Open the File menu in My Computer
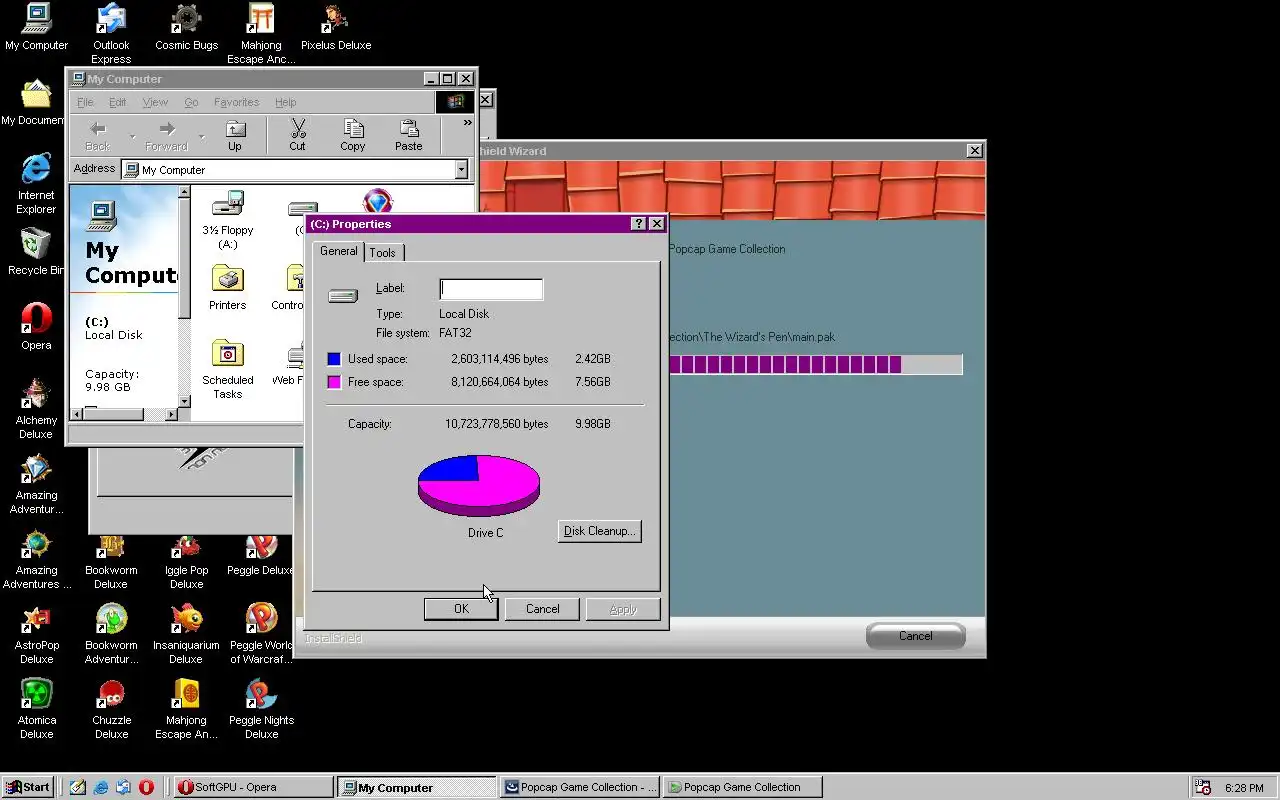The height and width of the screenshot is (800, 1280). click(85, 102)
